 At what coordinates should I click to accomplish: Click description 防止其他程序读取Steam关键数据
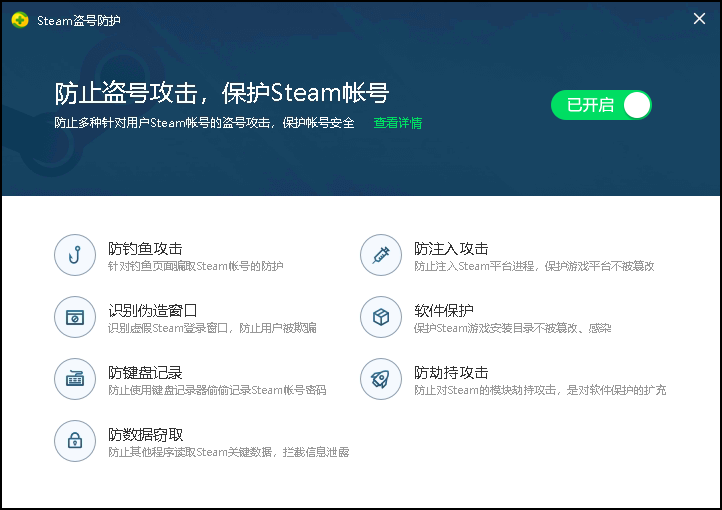tap(190, 452)
